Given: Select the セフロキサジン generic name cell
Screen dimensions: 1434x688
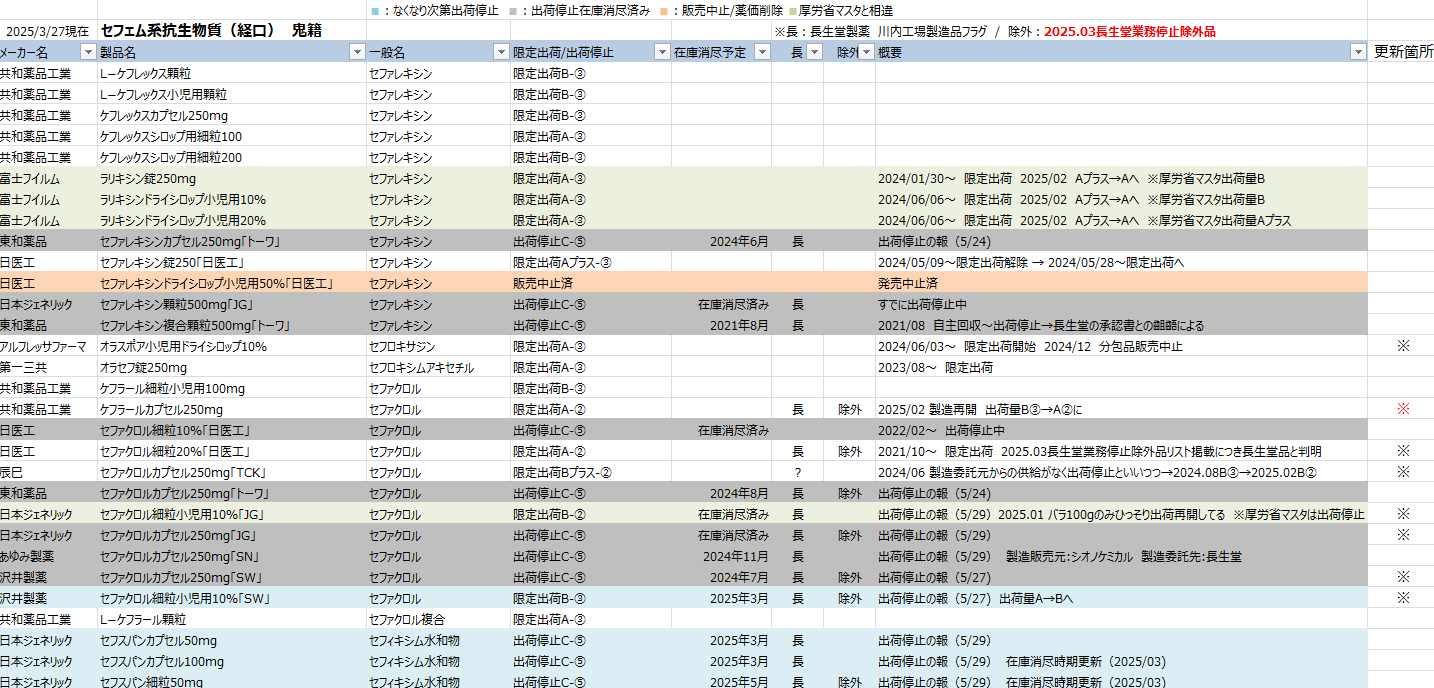Looking at the screenshot, I should (x=439, y=346).
